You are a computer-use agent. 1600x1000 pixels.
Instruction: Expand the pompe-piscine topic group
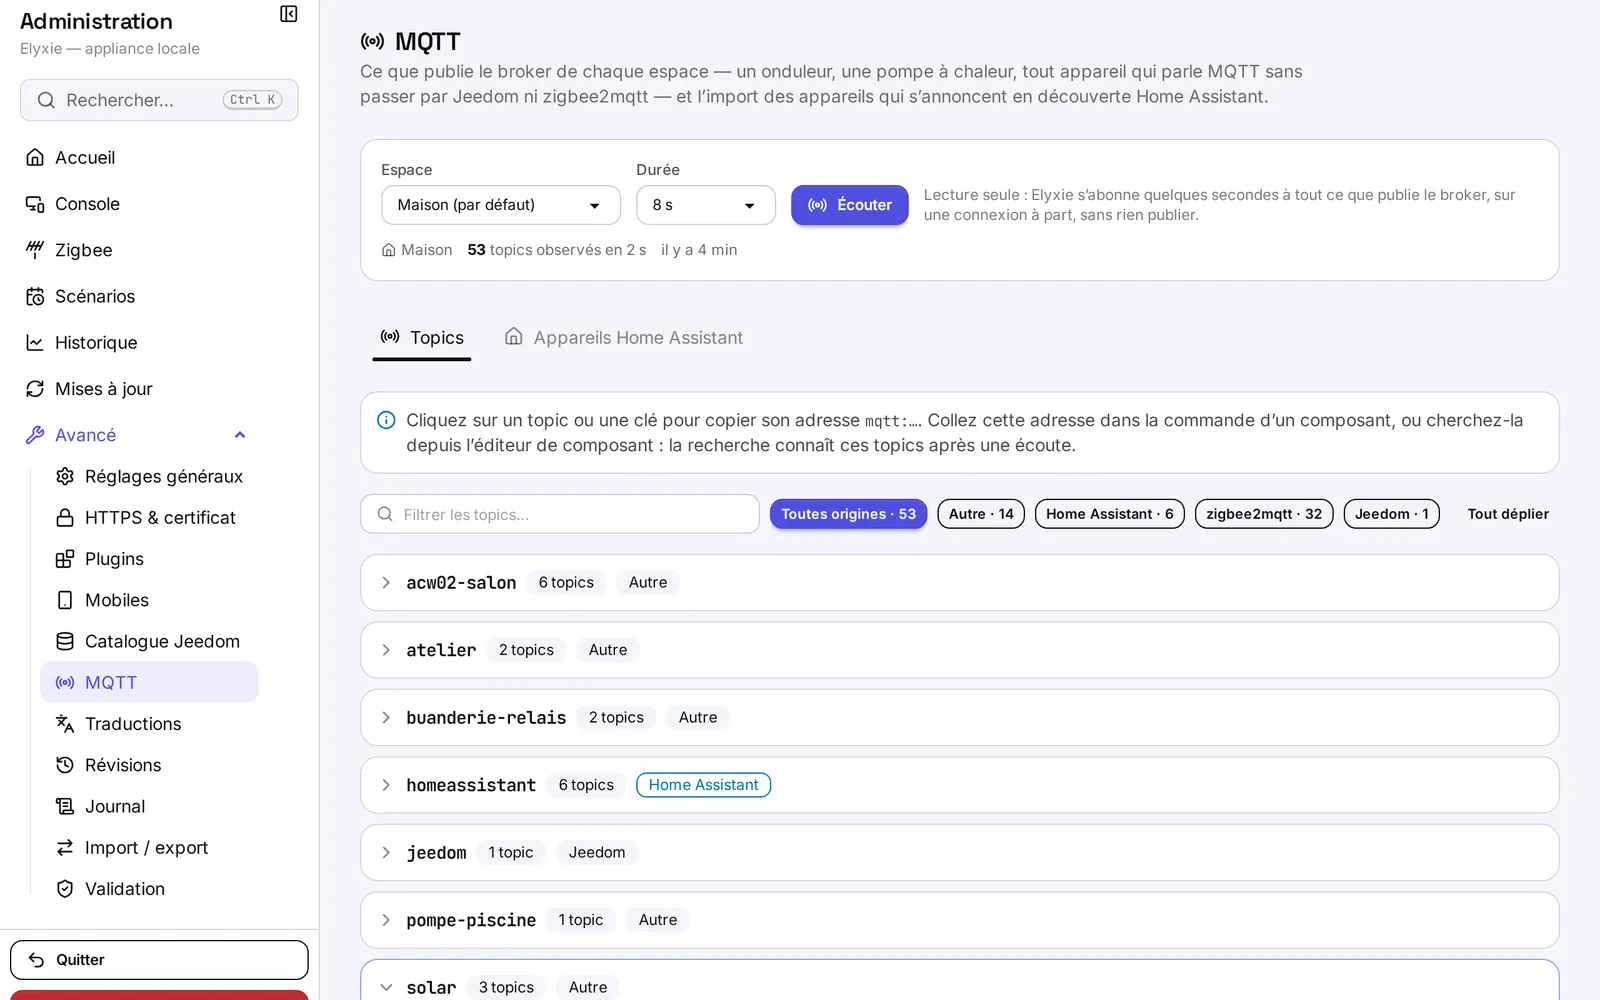tap(386, 920)
